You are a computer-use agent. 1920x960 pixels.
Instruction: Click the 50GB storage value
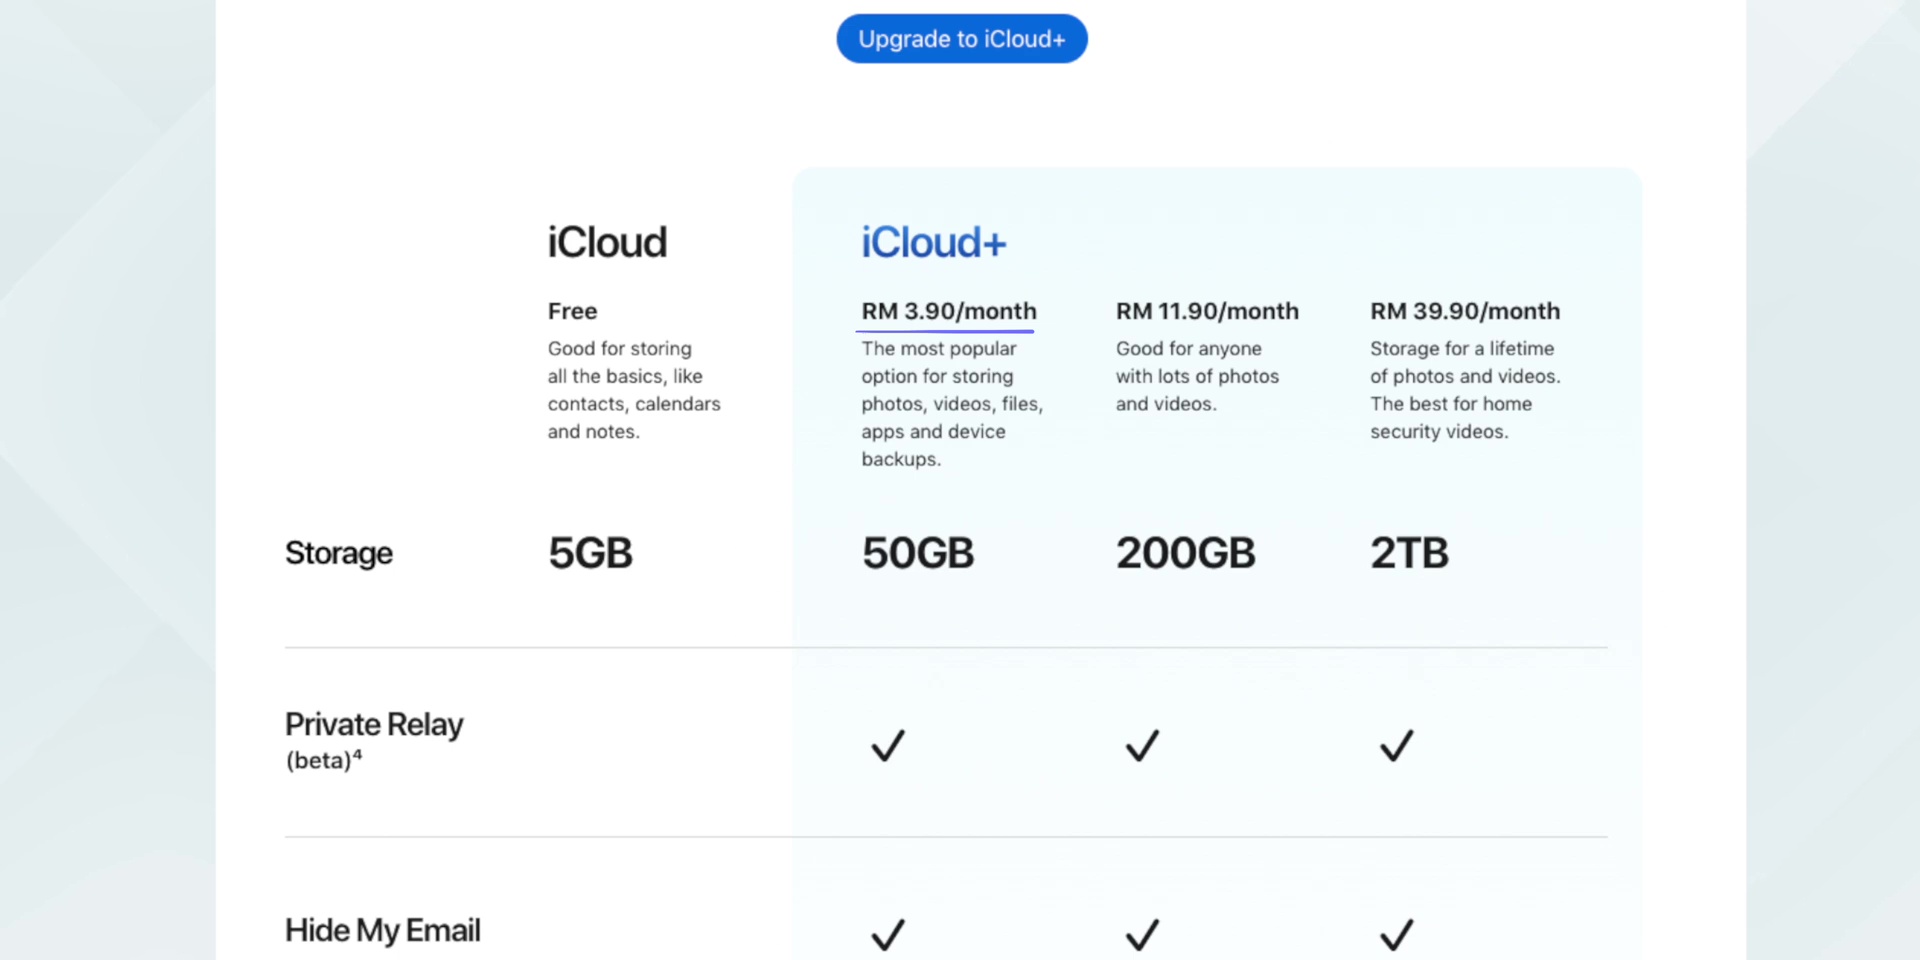coord(918,553)
